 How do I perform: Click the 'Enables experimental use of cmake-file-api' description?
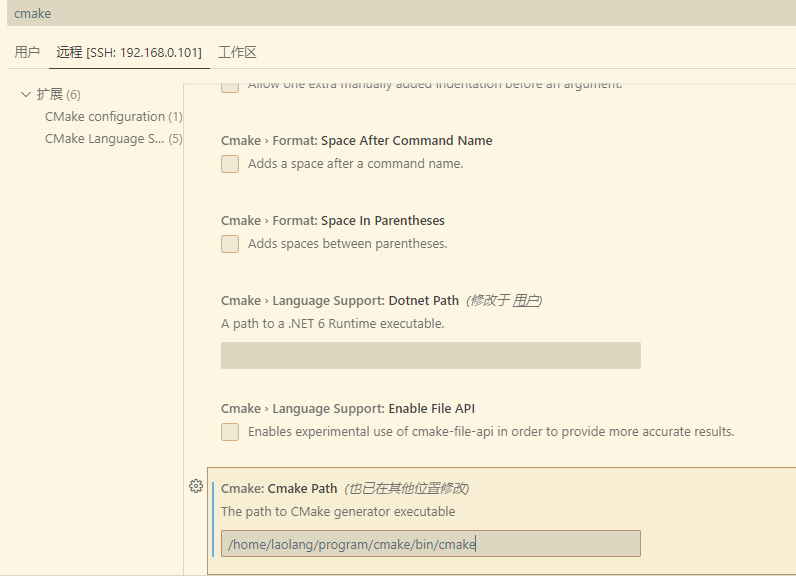pyautogui.click(x=491, y=432)
